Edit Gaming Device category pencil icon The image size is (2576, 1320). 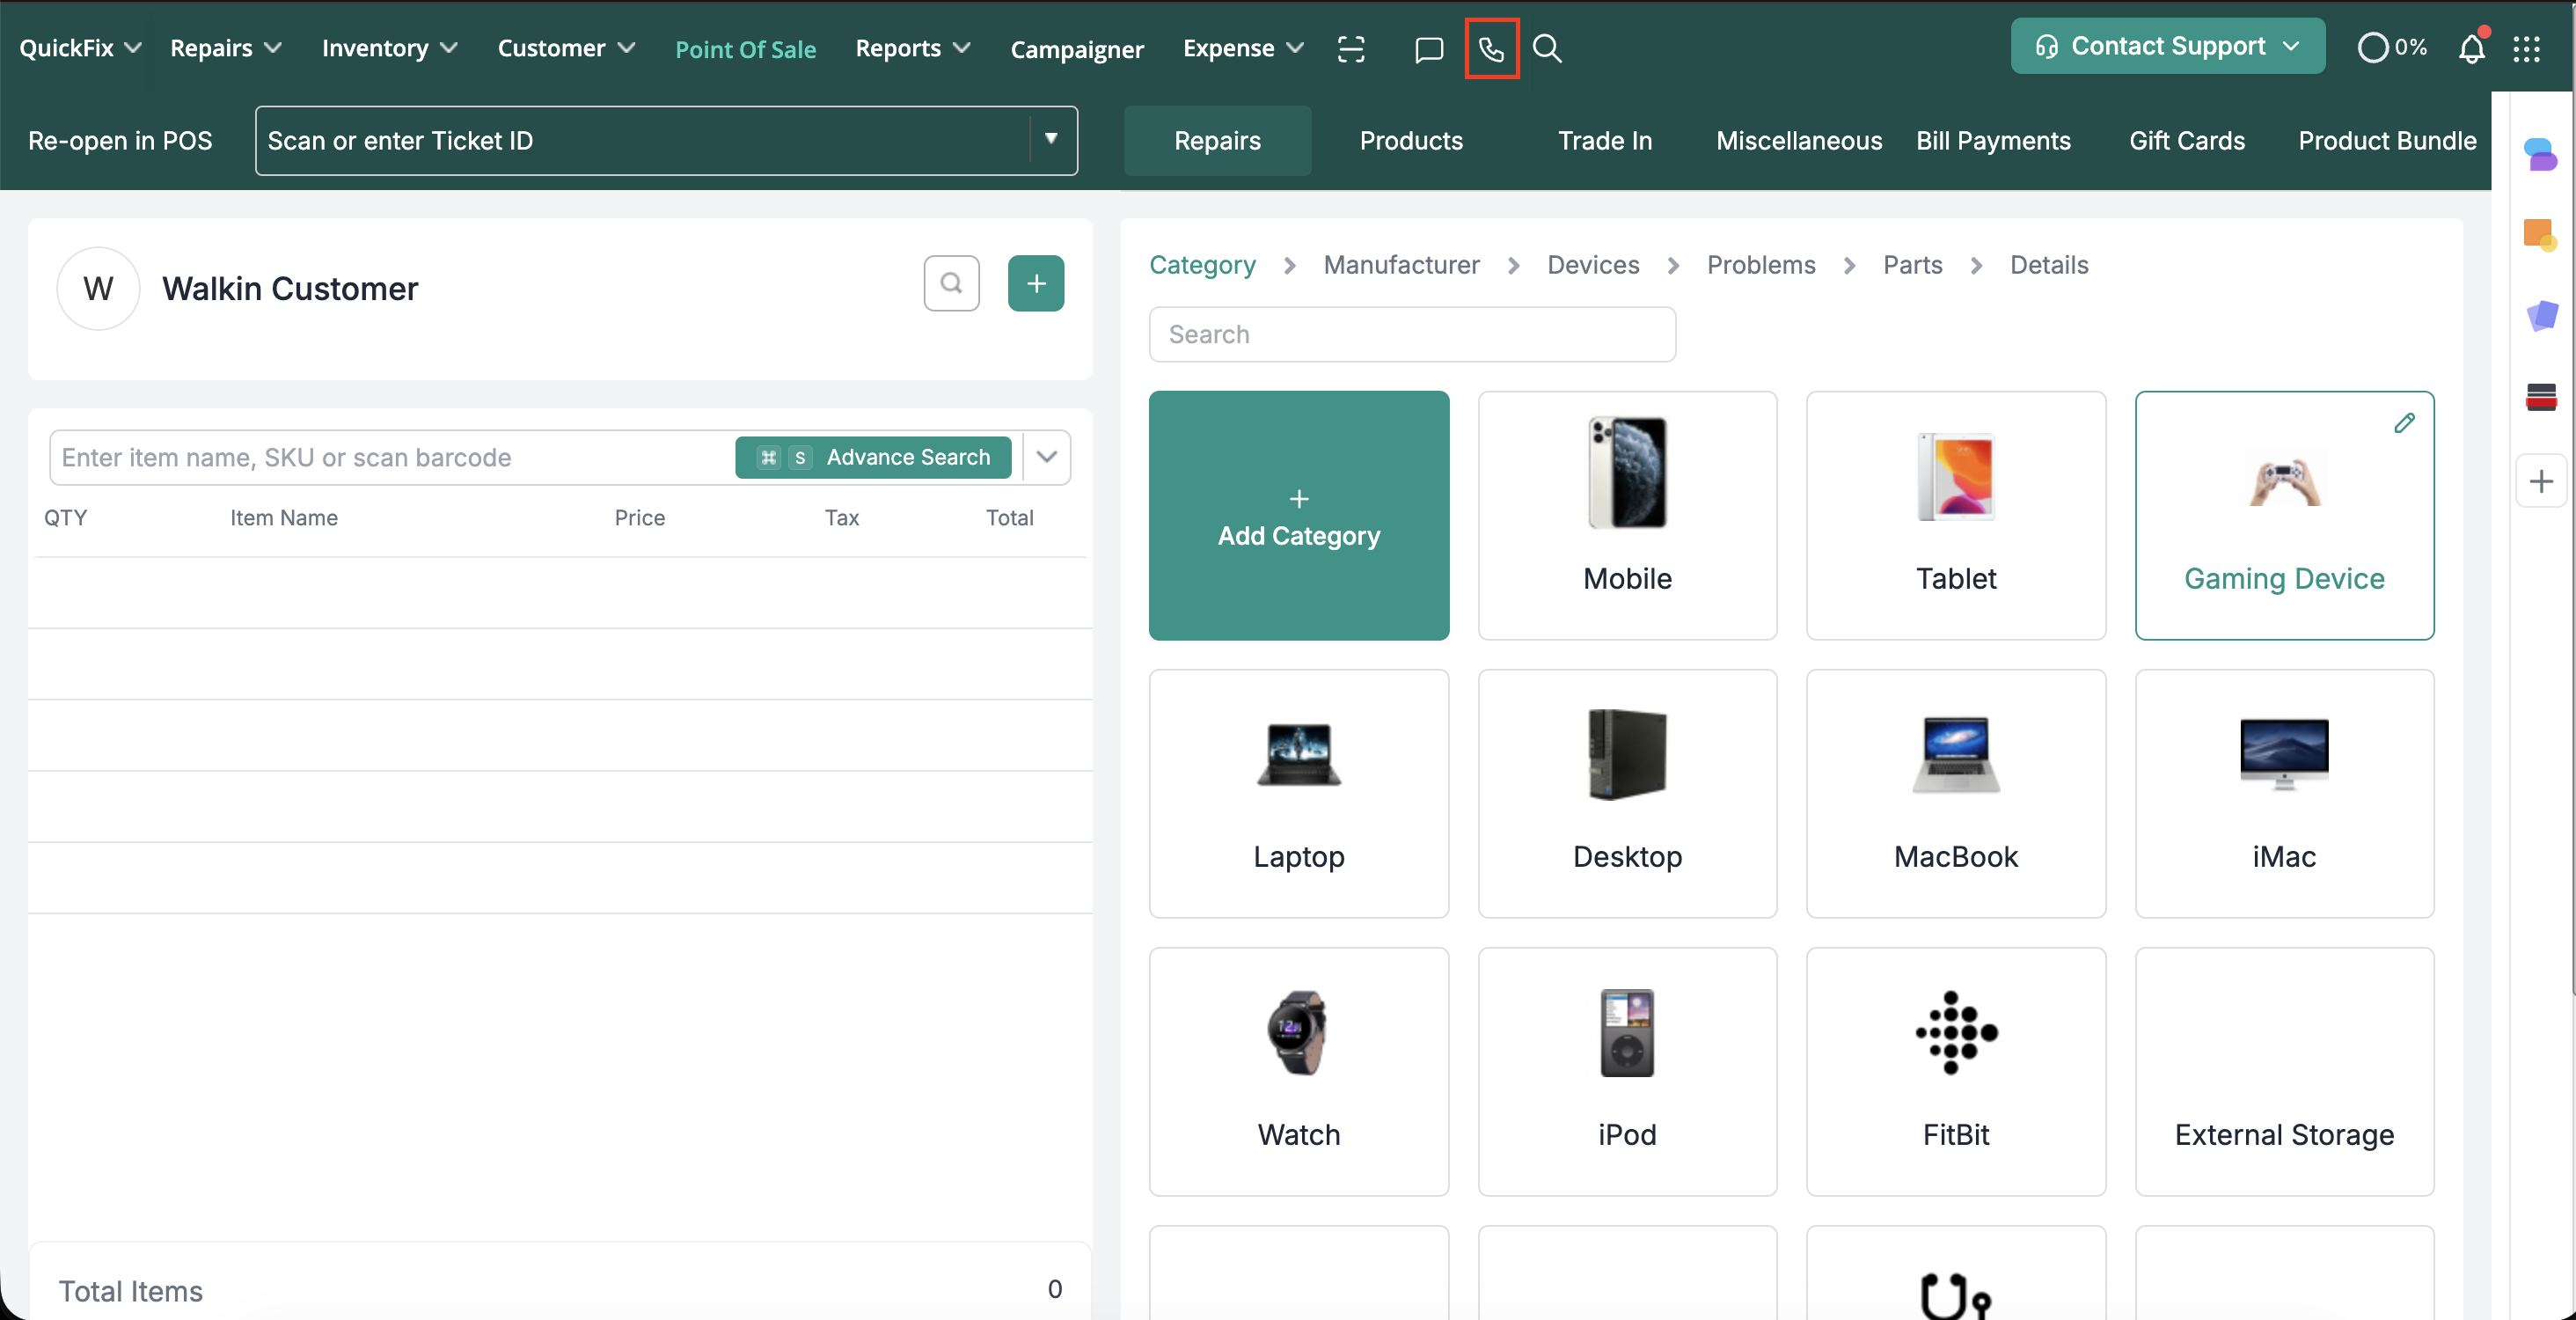pyautogui.click(x=2404, y=423)
